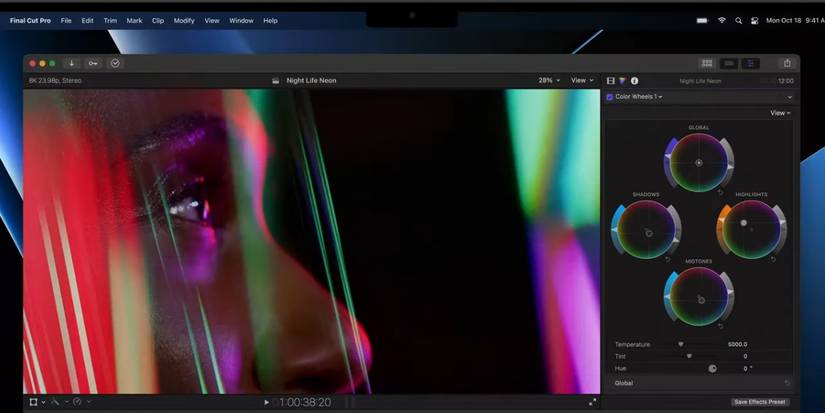Click the Wi-Fi status icon in menu bar
This screenshot has height=413, width=825.
[722, 20]
